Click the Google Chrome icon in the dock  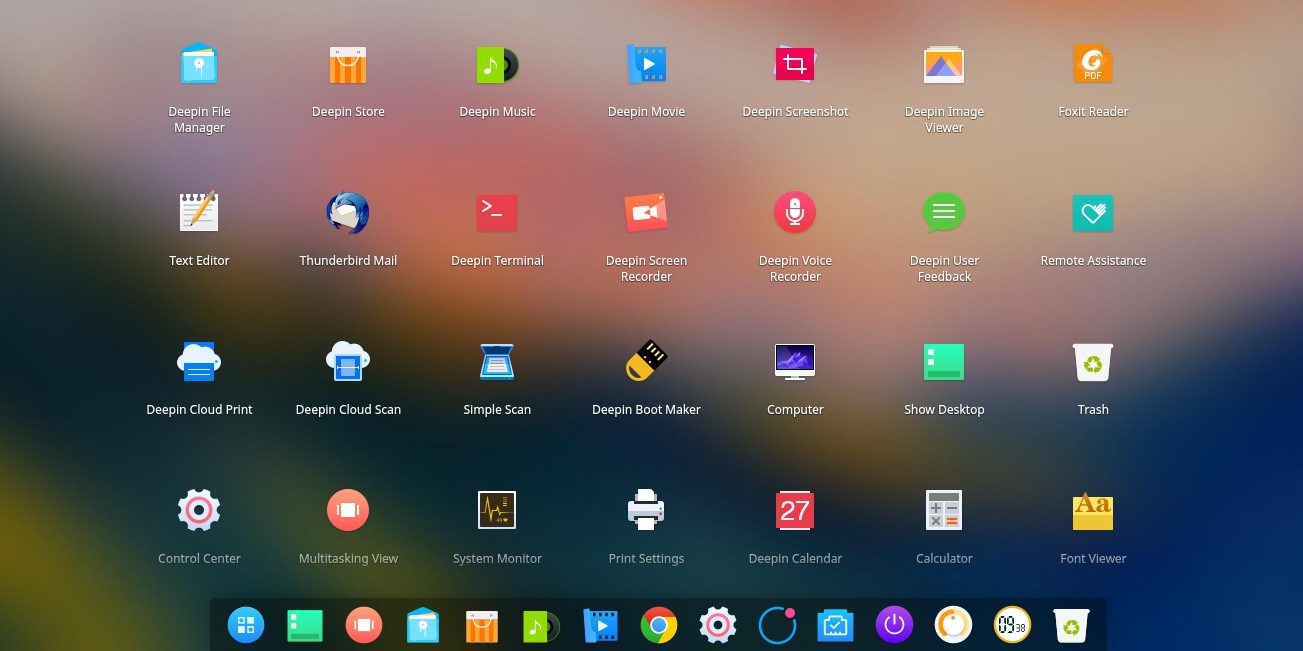tap(658, 626)
